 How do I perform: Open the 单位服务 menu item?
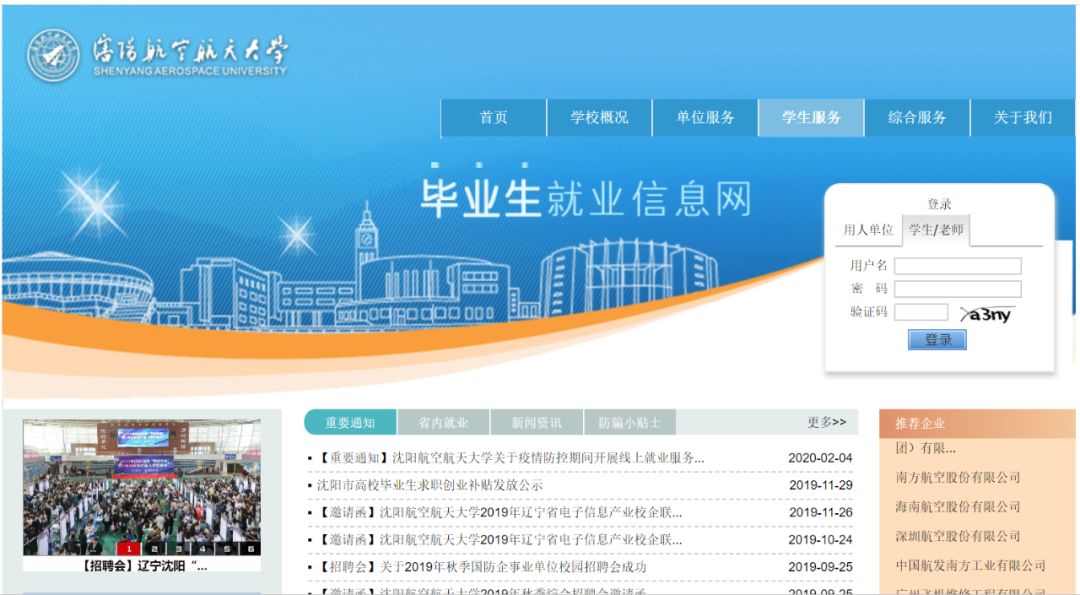(705, 118)
